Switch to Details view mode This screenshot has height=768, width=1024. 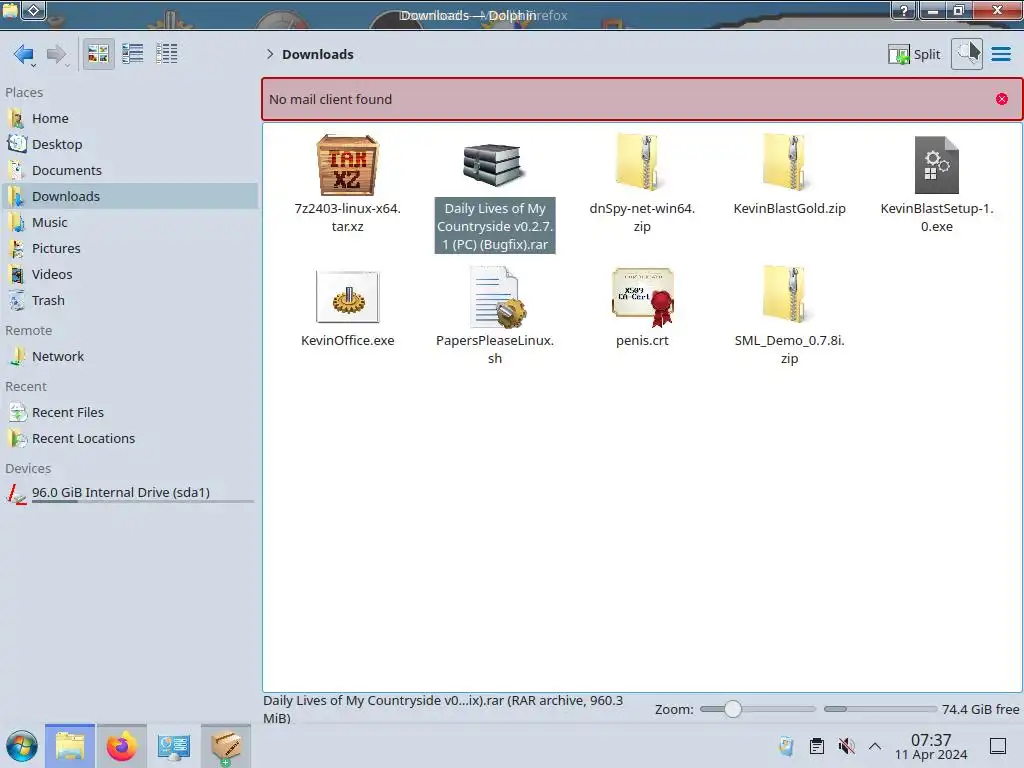coord(167,54)
